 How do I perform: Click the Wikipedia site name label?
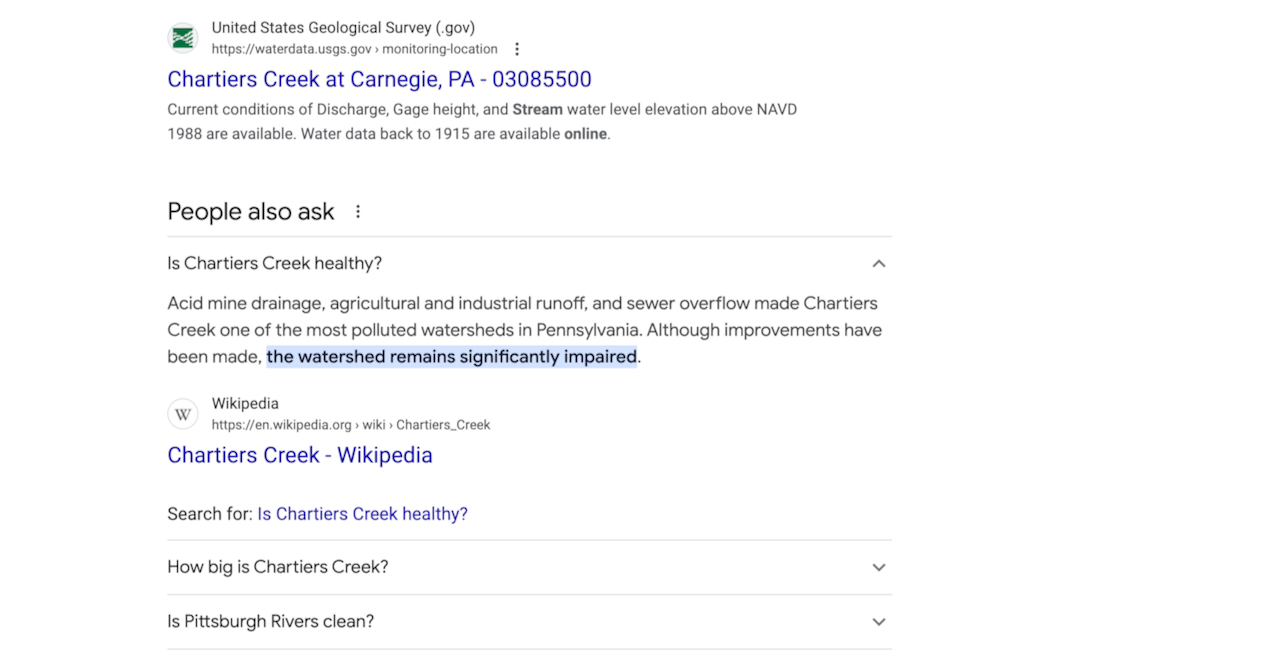pyautogui.click(x=245, y=404)
